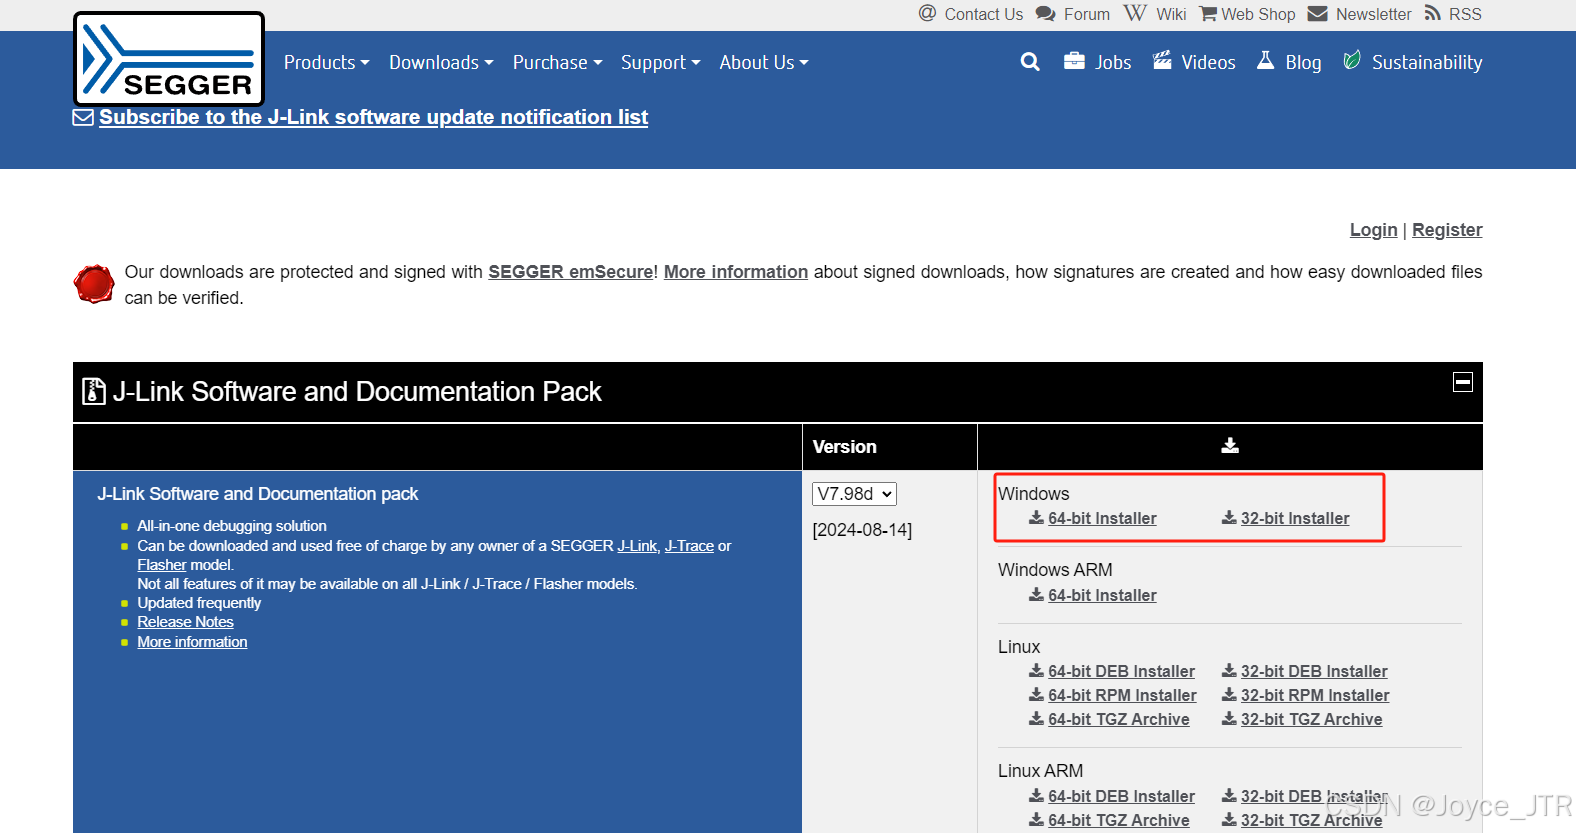Screen dimensions: 1576x833
Task: Expand the About Us menu
Action: (763, 62)
